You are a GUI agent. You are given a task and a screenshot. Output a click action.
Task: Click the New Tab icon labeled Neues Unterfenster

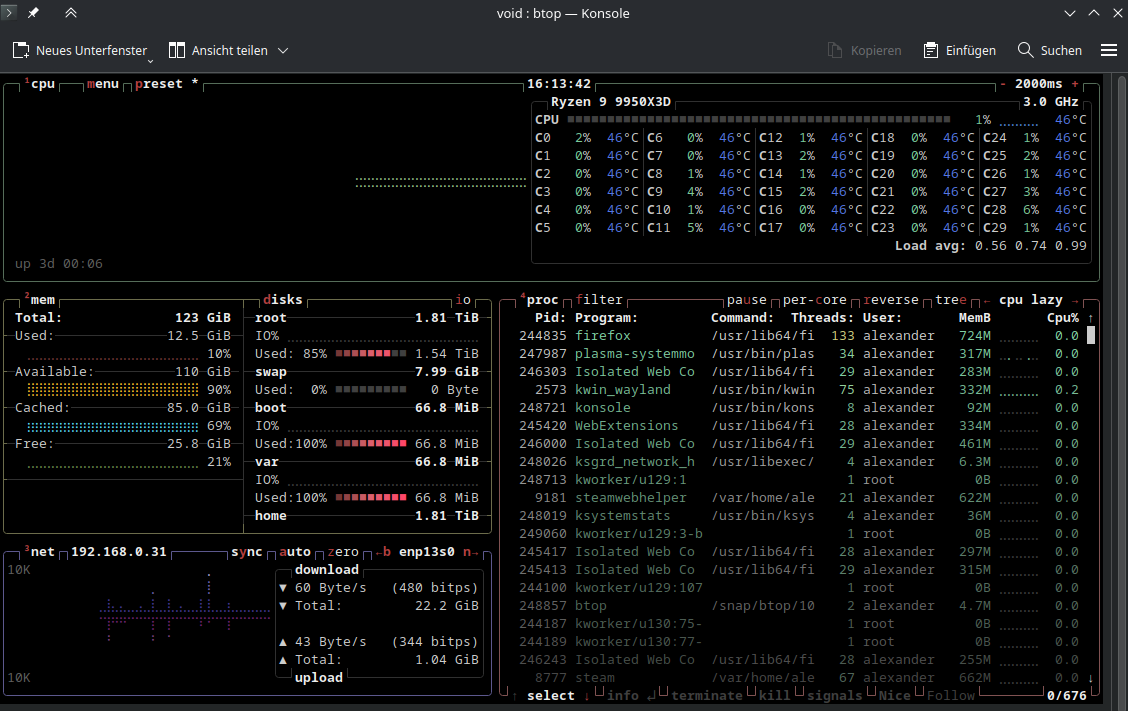(x=21, y=50)
